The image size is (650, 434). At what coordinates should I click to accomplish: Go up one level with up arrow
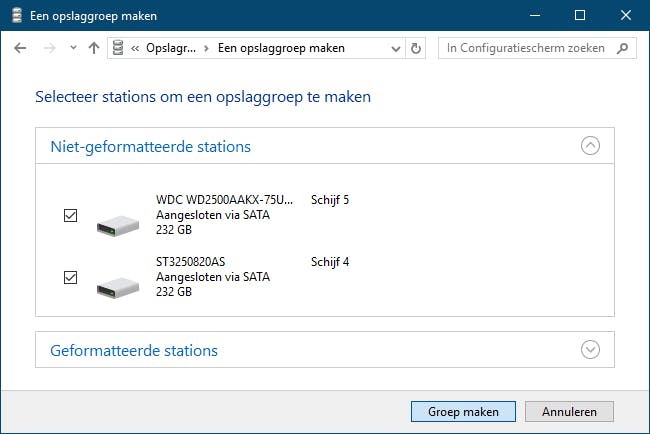[93, 48]
